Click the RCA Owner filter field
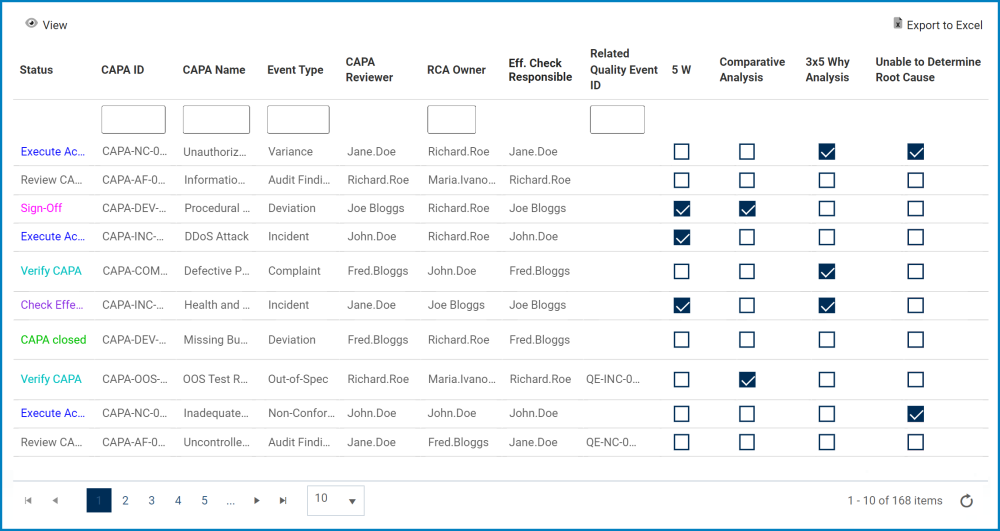This screenshot has width=1000, height=531. pos(451,120)
